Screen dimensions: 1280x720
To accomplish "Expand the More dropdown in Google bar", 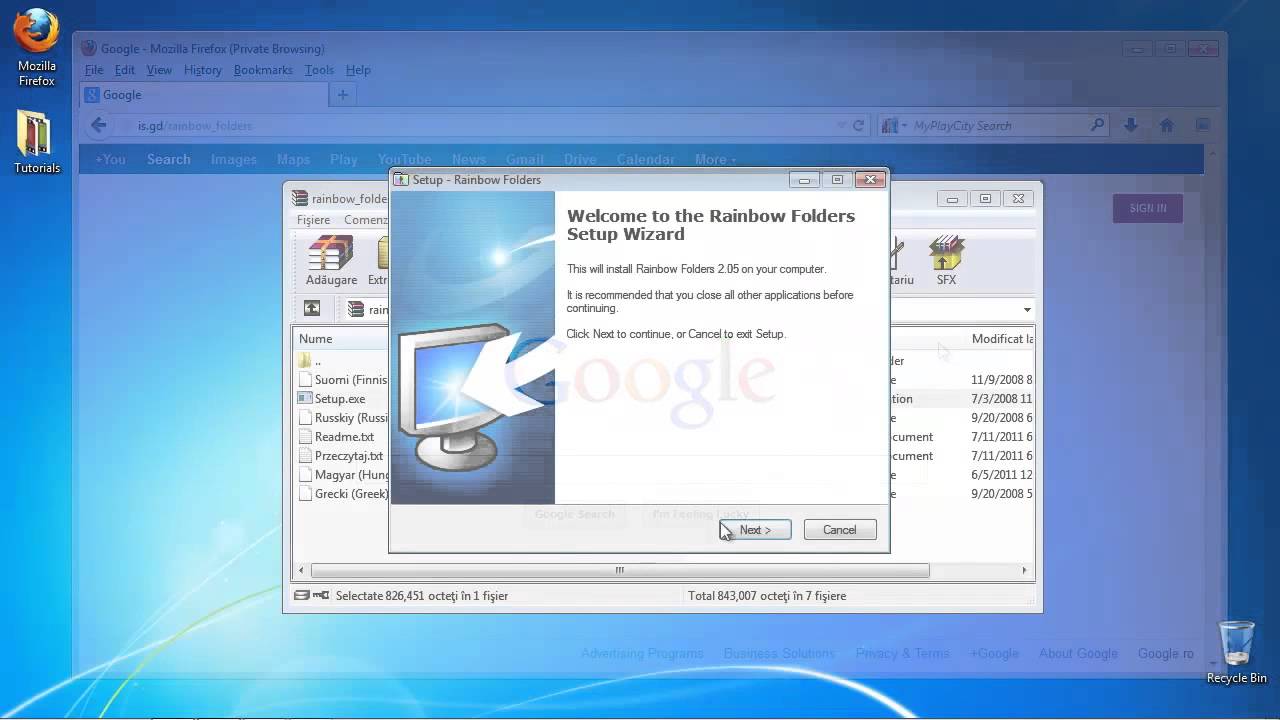I will click(x=715, y=160).
